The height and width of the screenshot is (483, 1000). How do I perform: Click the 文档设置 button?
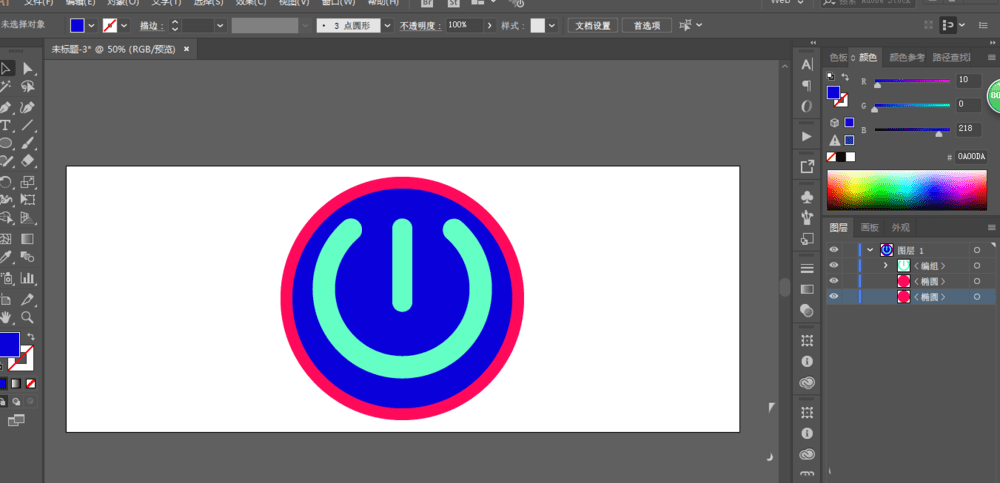[592, 26]
